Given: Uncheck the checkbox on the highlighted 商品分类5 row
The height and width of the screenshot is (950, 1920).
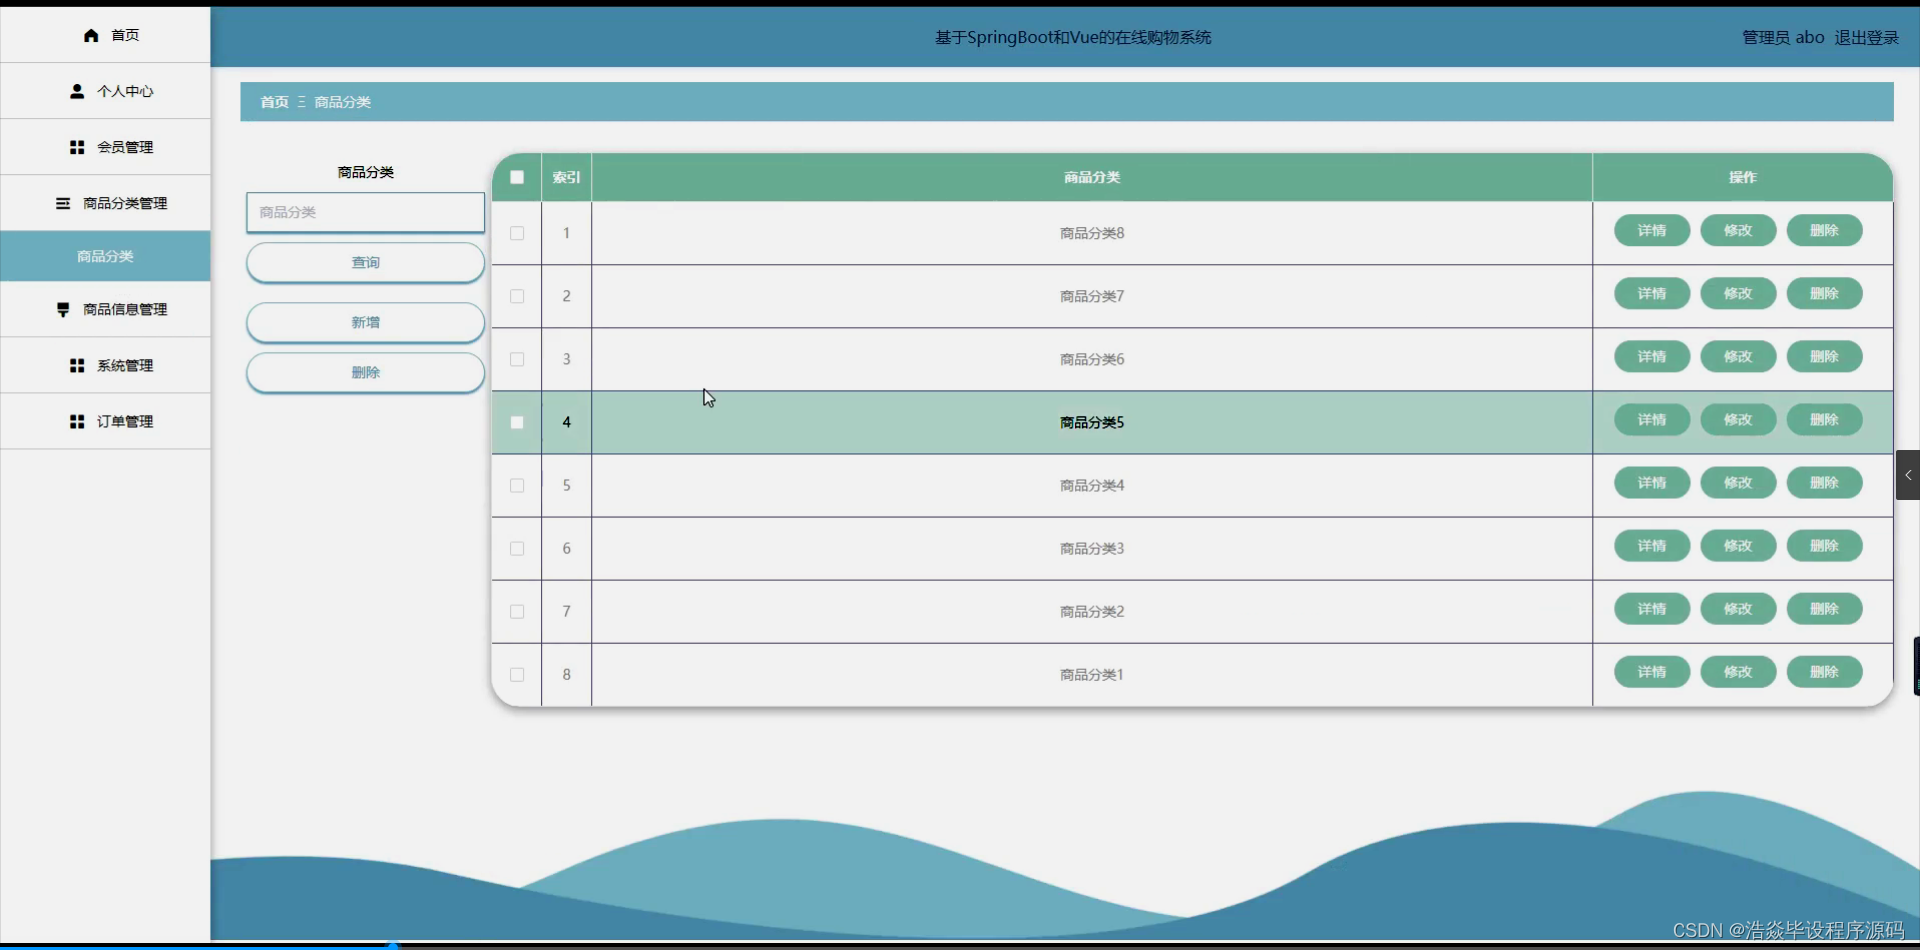Looking at the screenshot, I should pos(516,422).
